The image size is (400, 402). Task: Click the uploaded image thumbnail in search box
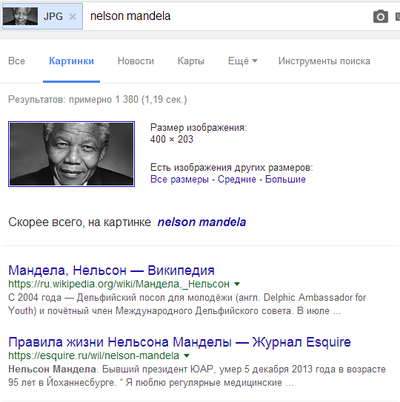20,16
